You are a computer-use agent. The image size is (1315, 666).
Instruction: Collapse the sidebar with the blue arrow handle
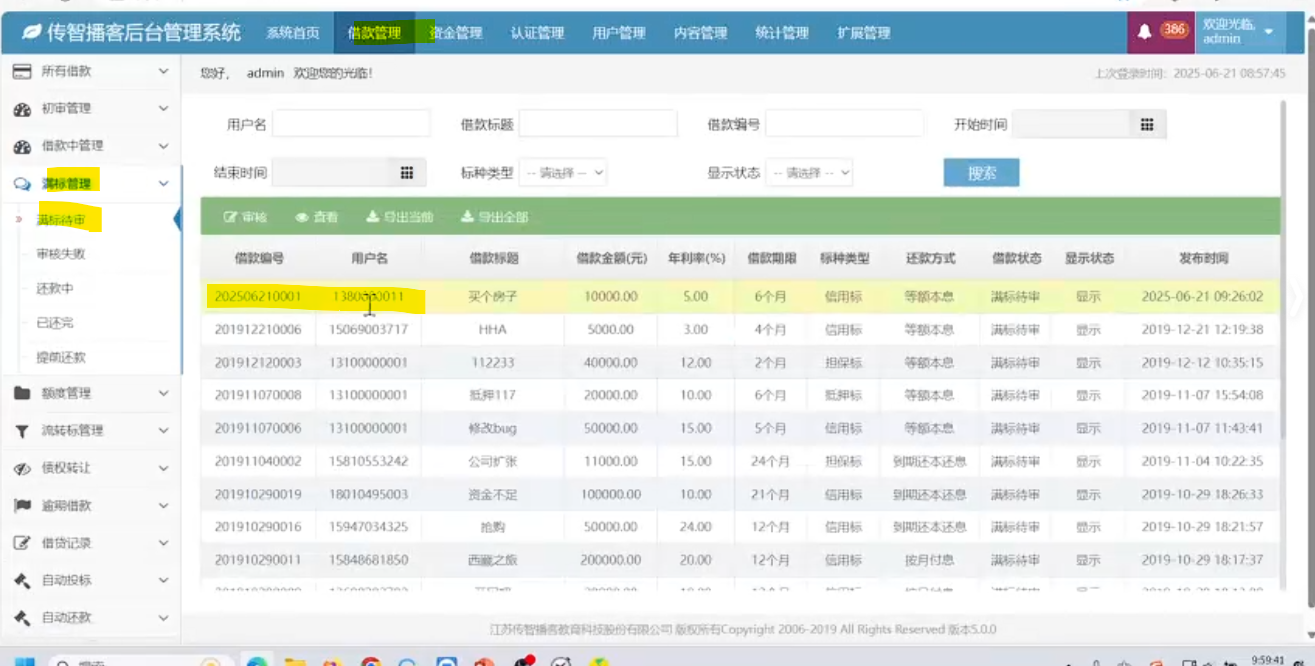coord(178,219)
